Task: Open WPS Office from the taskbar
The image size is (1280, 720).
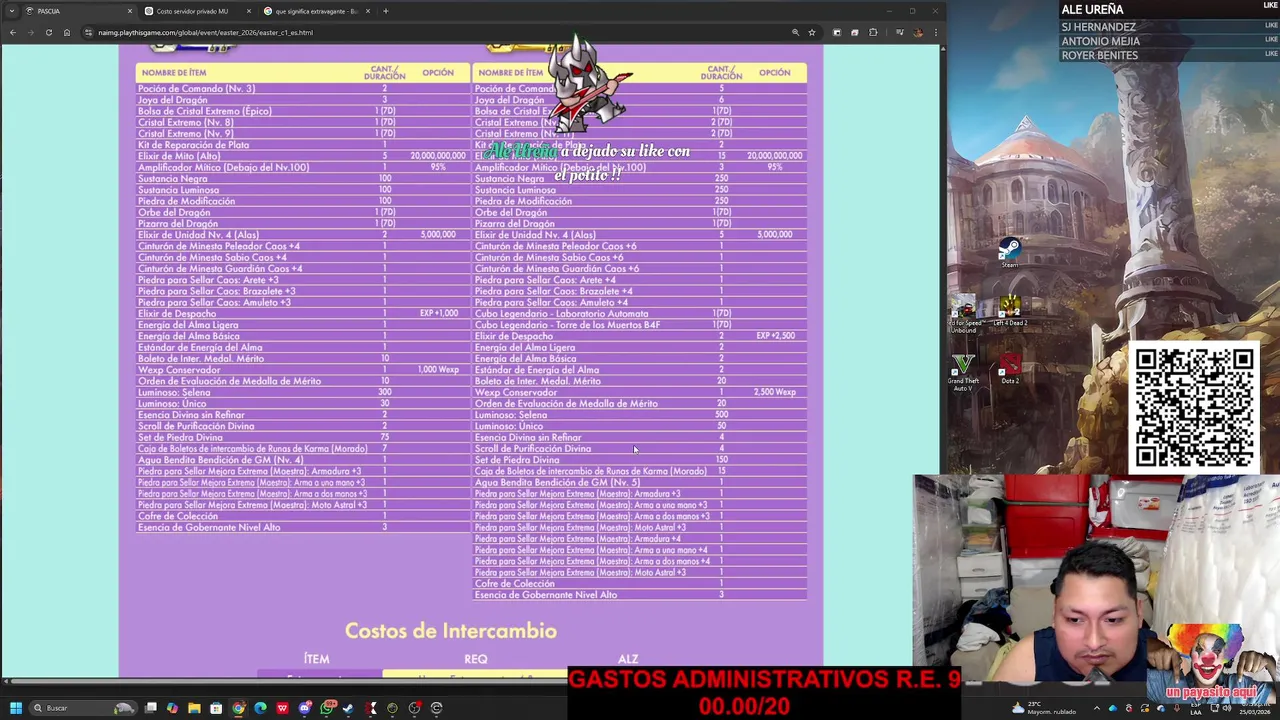Action: pos(282,708)
